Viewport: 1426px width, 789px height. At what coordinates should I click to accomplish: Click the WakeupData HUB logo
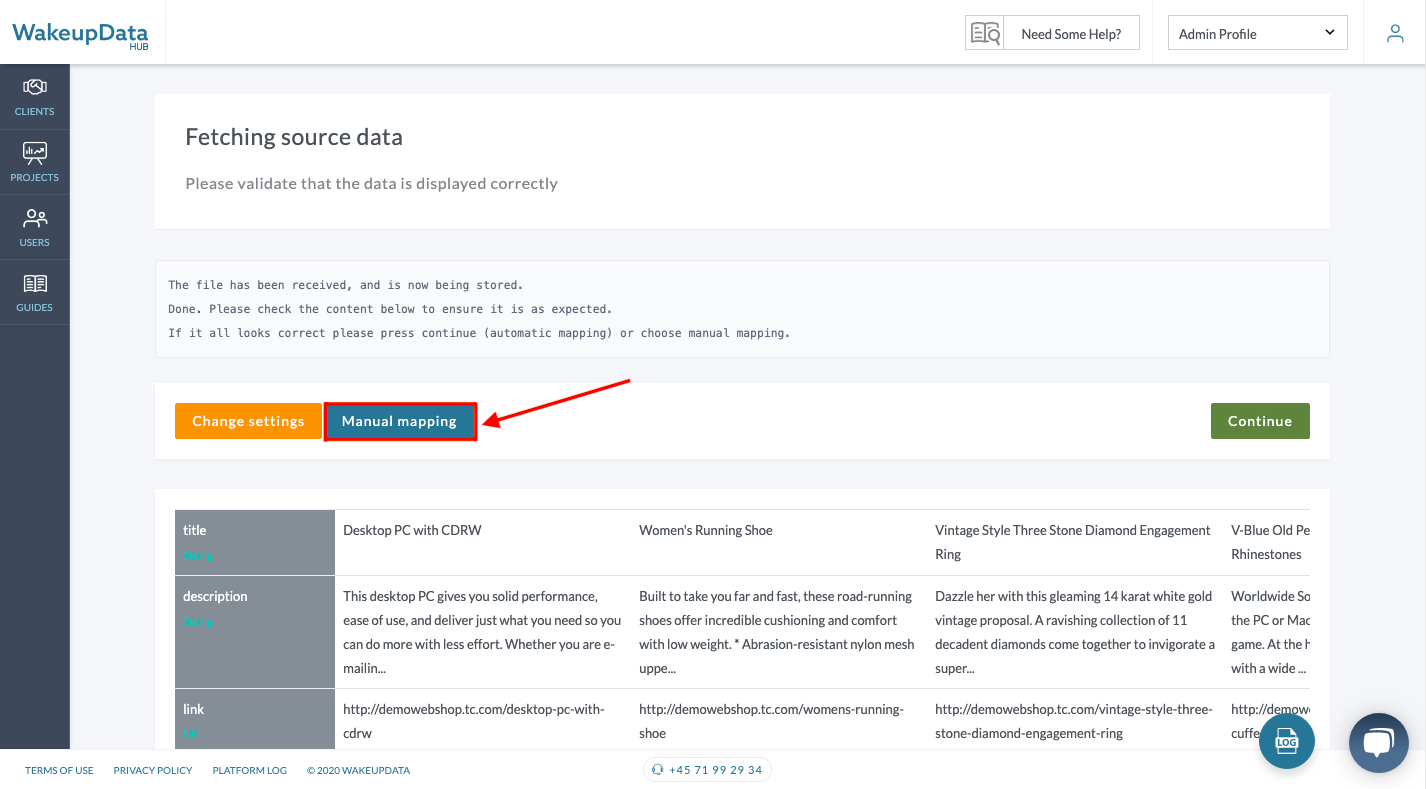(x=80, y=34)
